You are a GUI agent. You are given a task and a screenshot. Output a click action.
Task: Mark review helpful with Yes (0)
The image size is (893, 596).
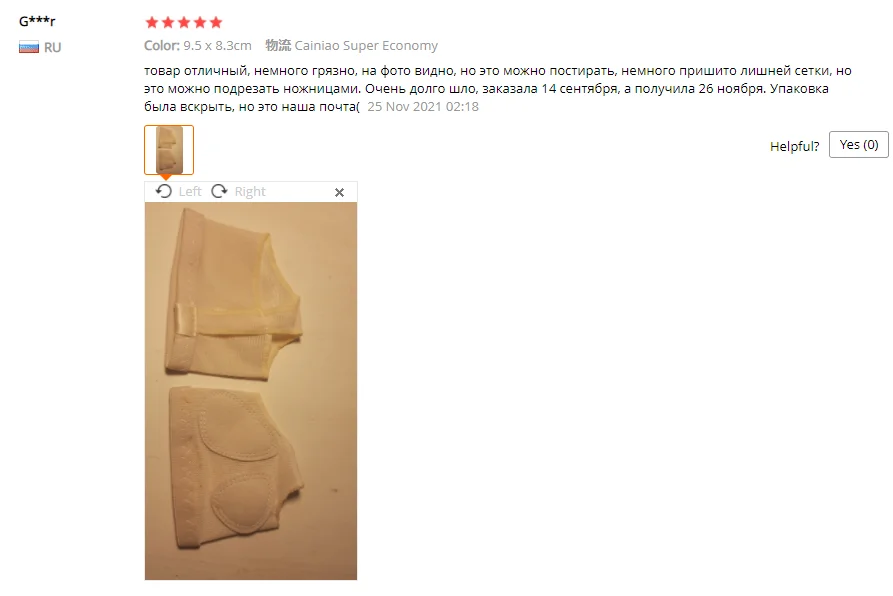pyautogui.click(x=858, y=145)
